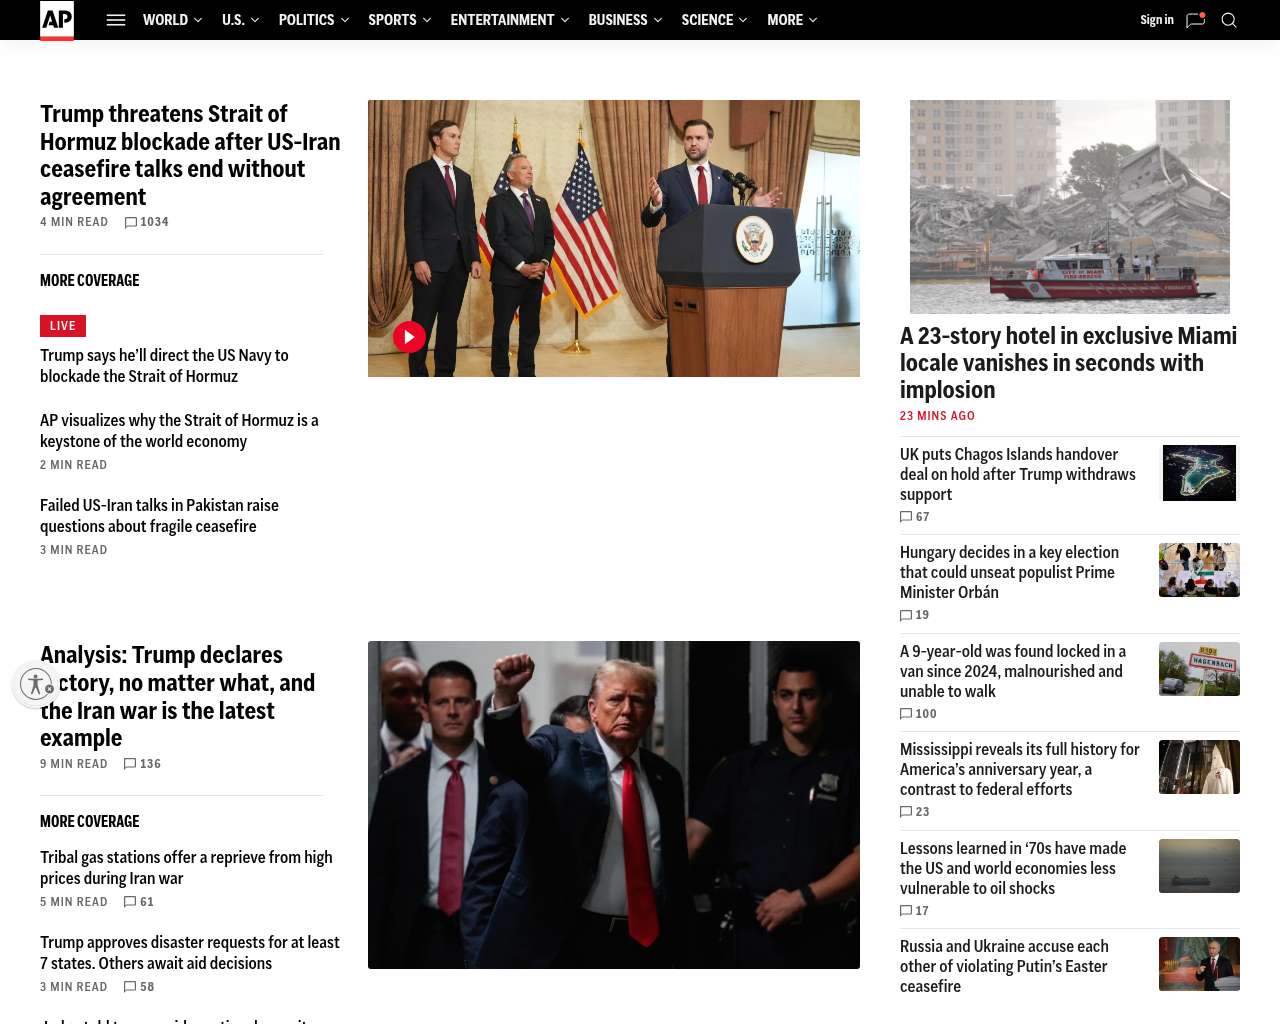Click the Miami hotel rubble image

[1070, 207]
